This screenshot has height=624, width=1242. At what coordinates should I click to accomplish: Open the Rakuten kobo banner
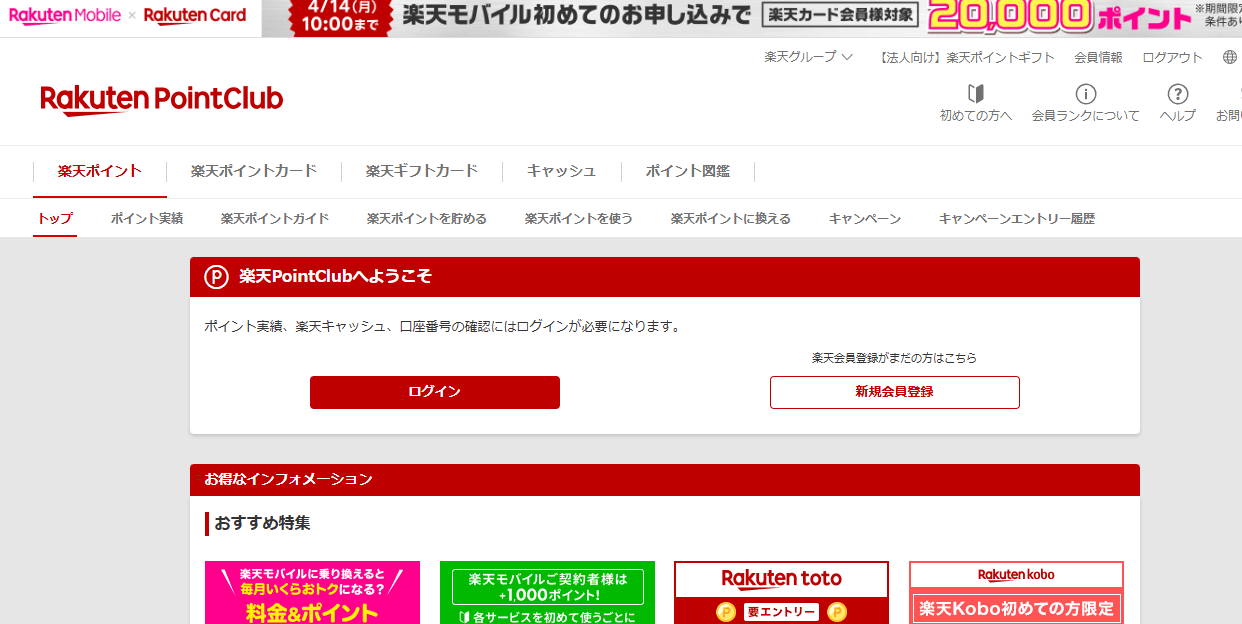1017,592
